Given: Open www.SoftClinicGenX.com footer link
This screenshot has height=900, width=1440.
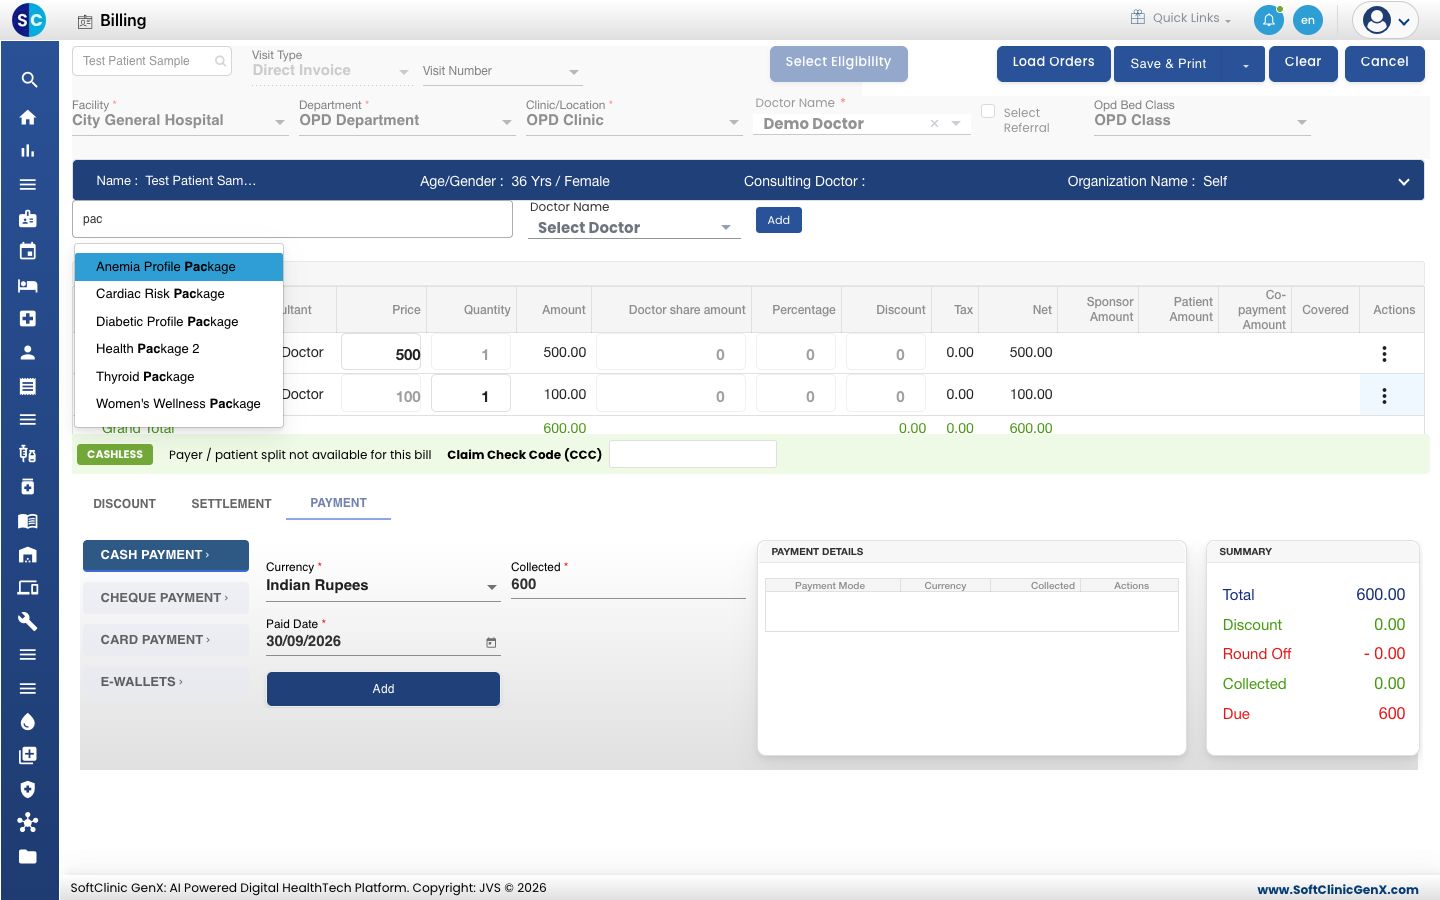Looking at the screenshot, I should (1337, 890).
